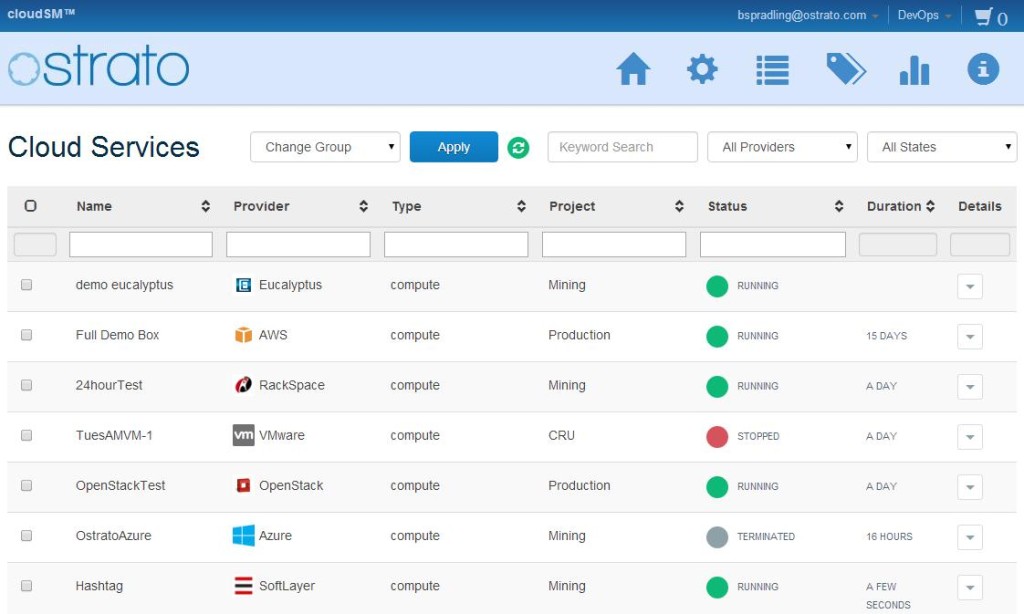This screenshot has height=614, width=1024.
Task: Click the Type column filter field
Action: (456, 244)
